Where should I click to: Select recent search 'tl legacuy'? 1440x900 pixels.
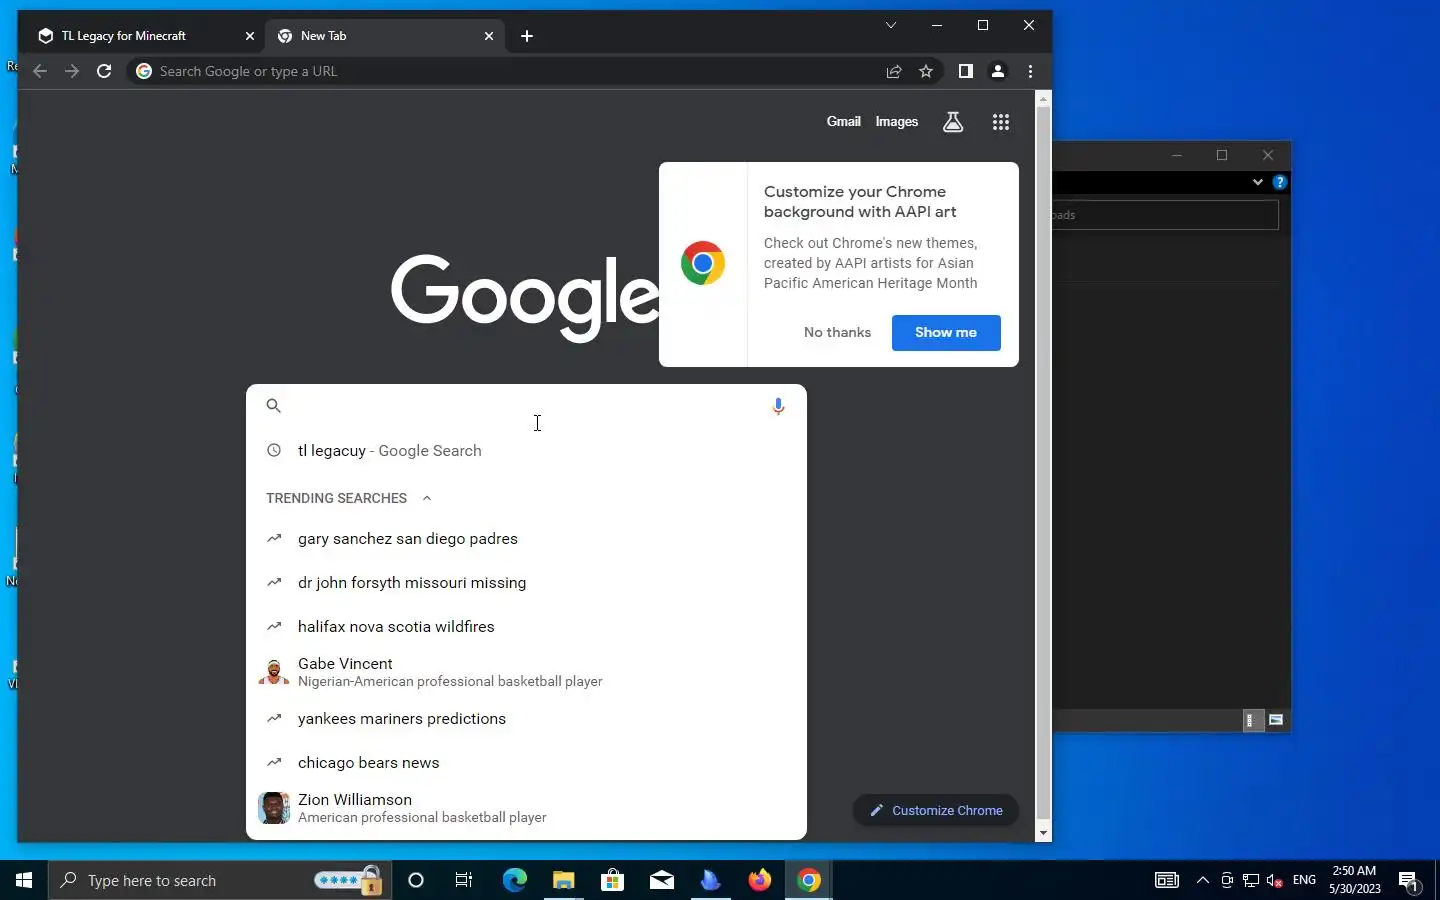[526, 451]
